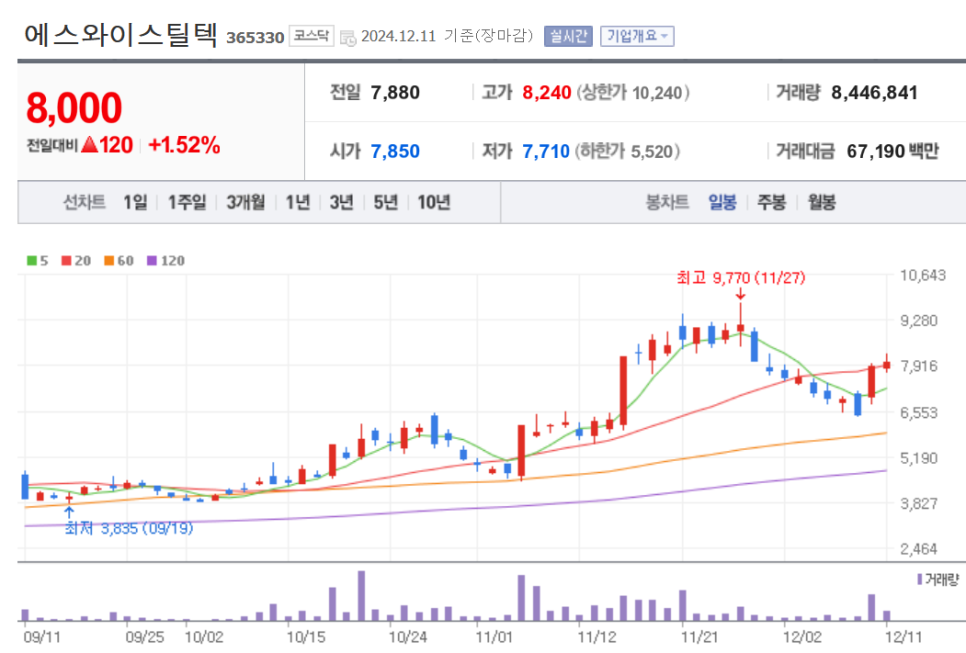
Task: Click the 7,916 price axis label
Action: [919, 367]
